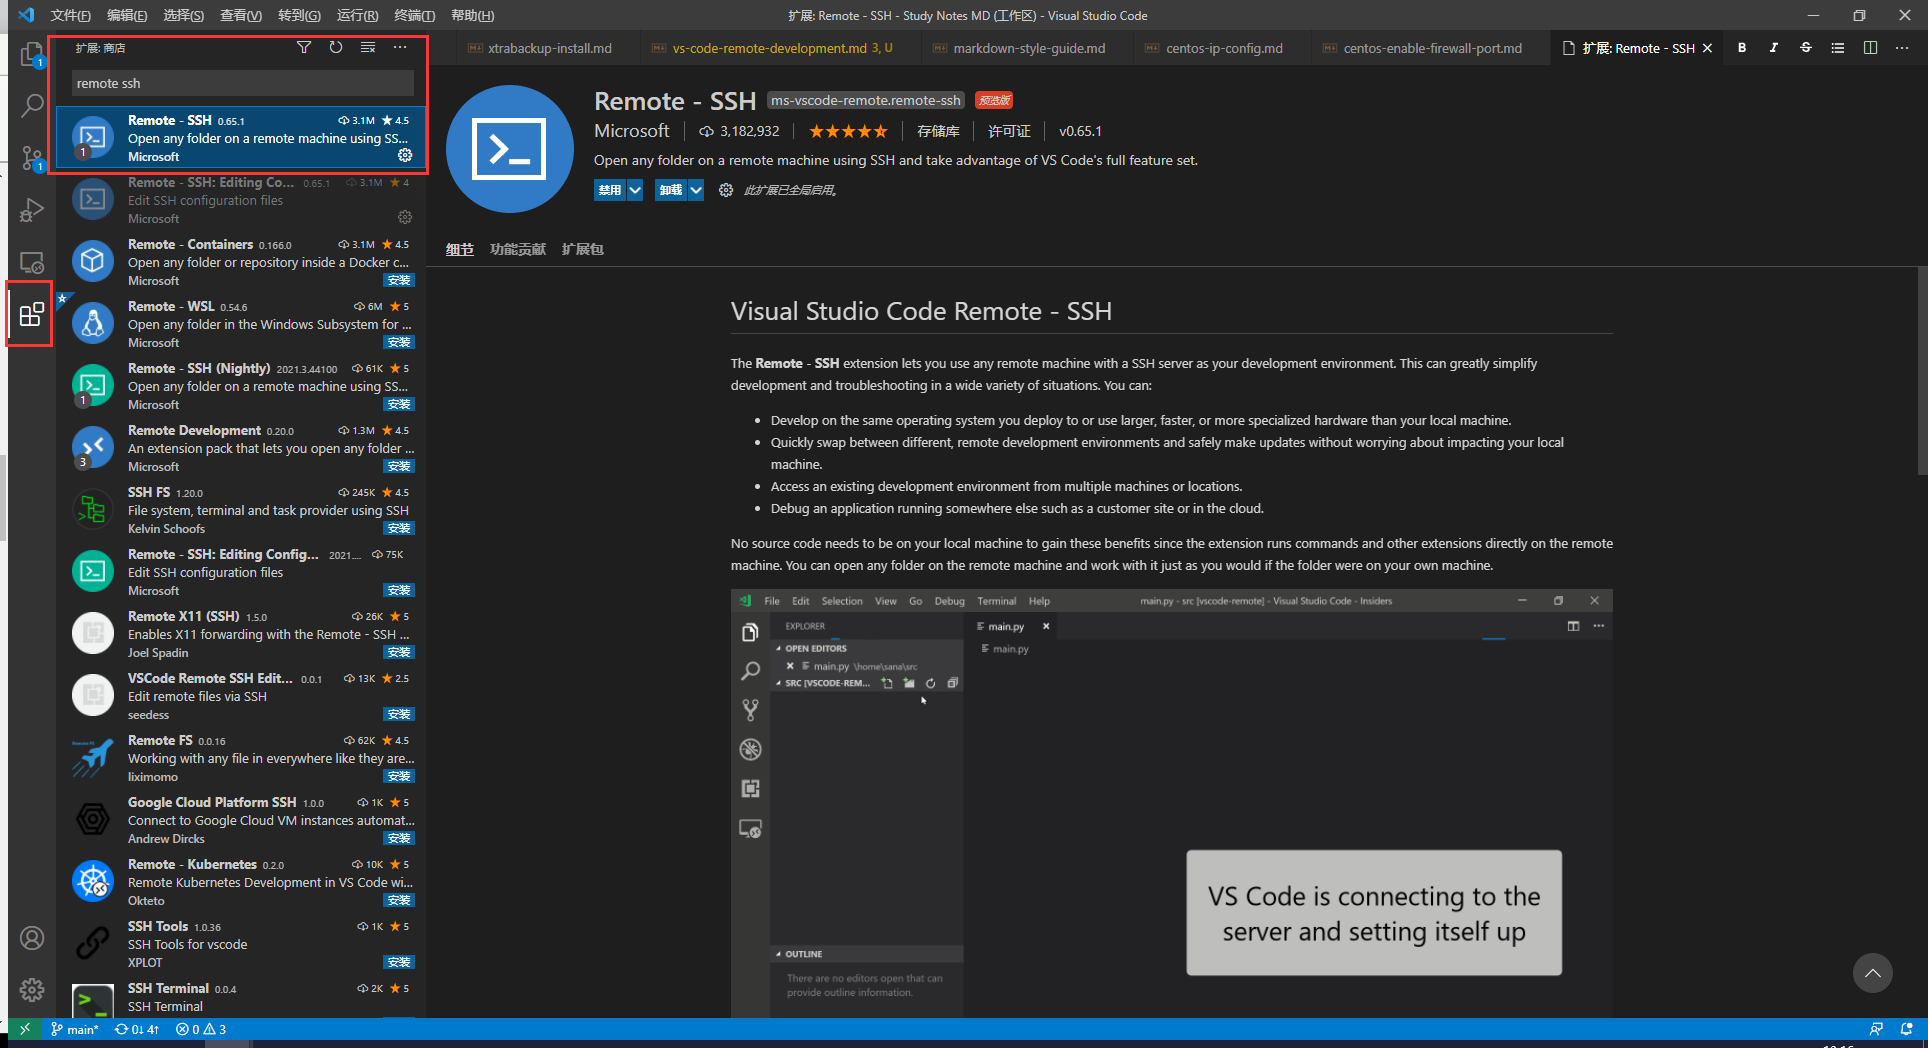Install the Remote - Containers extension
The height and width of the screenshot is (1048, 1928).
(399, 281)
